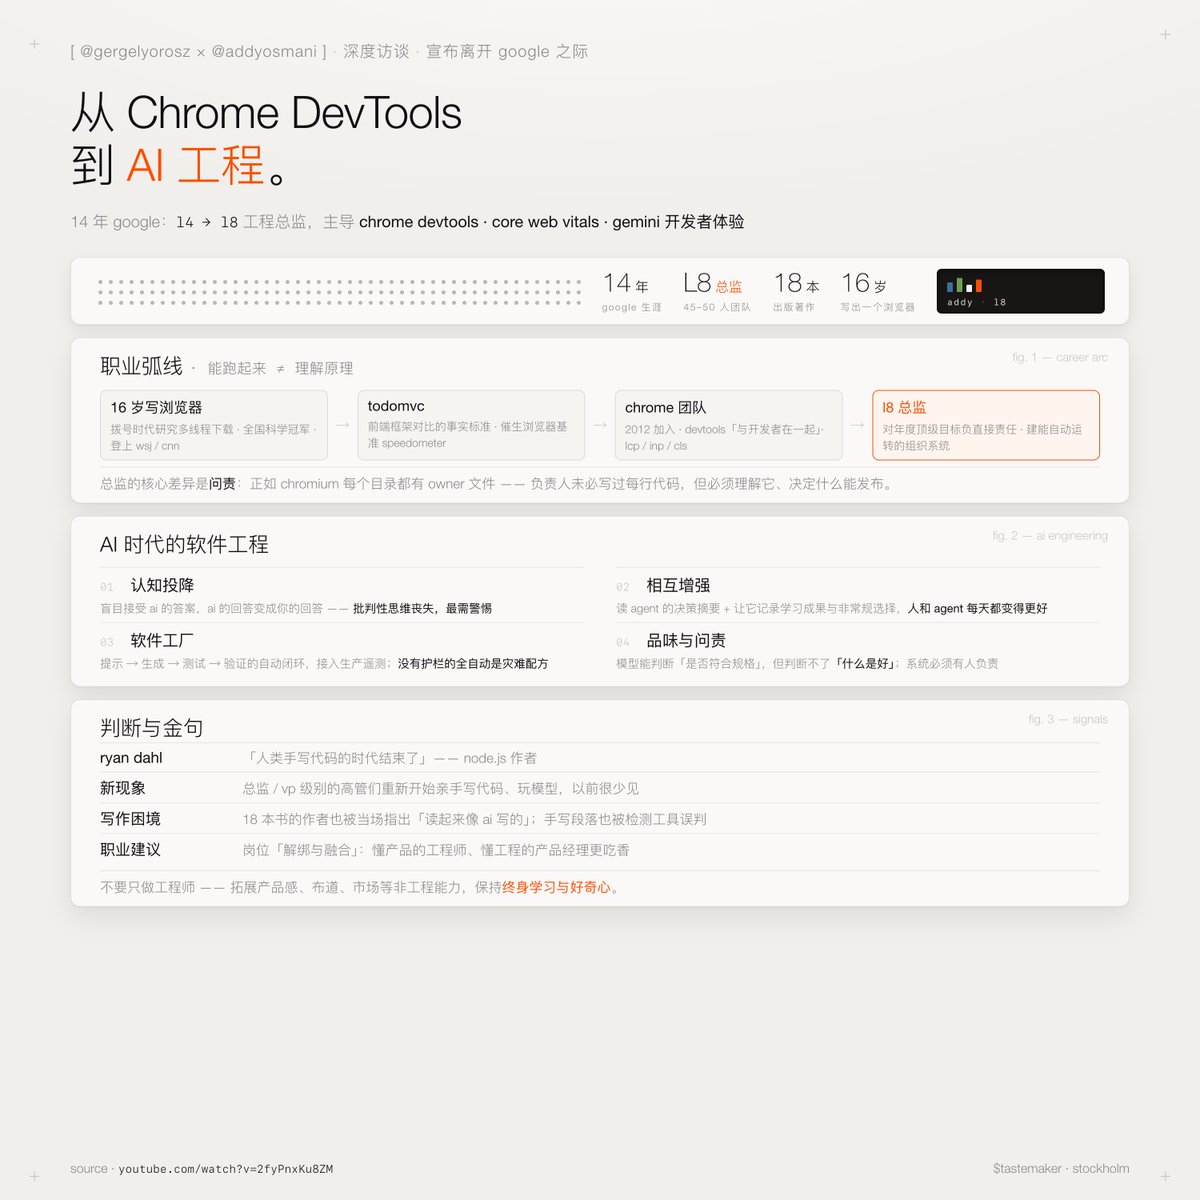This screenshot has height=1200, width=1200.
Task: Select item 03 软件工厂
Action: tap(342, 651)
